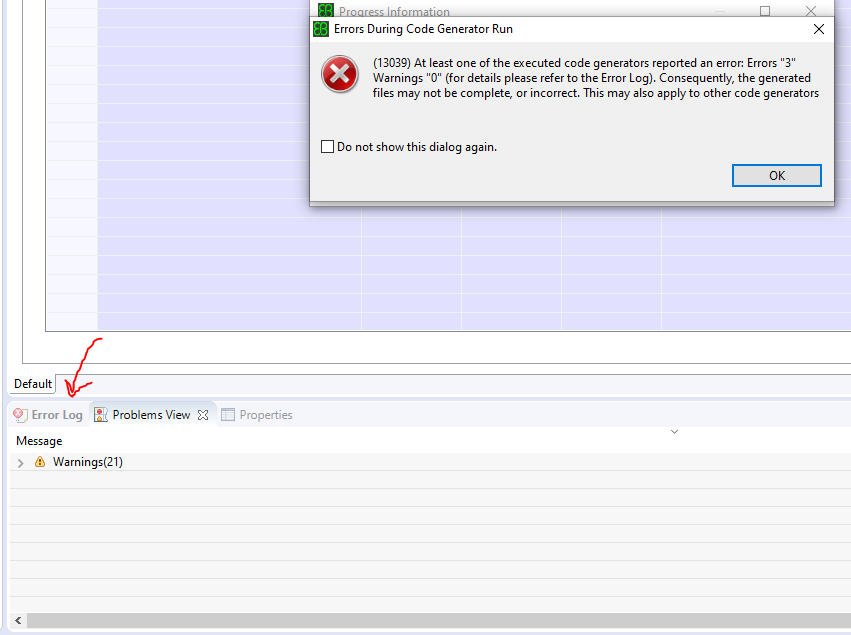The height and width of the screenshot is (635, 851).
Task: Click the Properties tab icon
Action: point(227,414)
